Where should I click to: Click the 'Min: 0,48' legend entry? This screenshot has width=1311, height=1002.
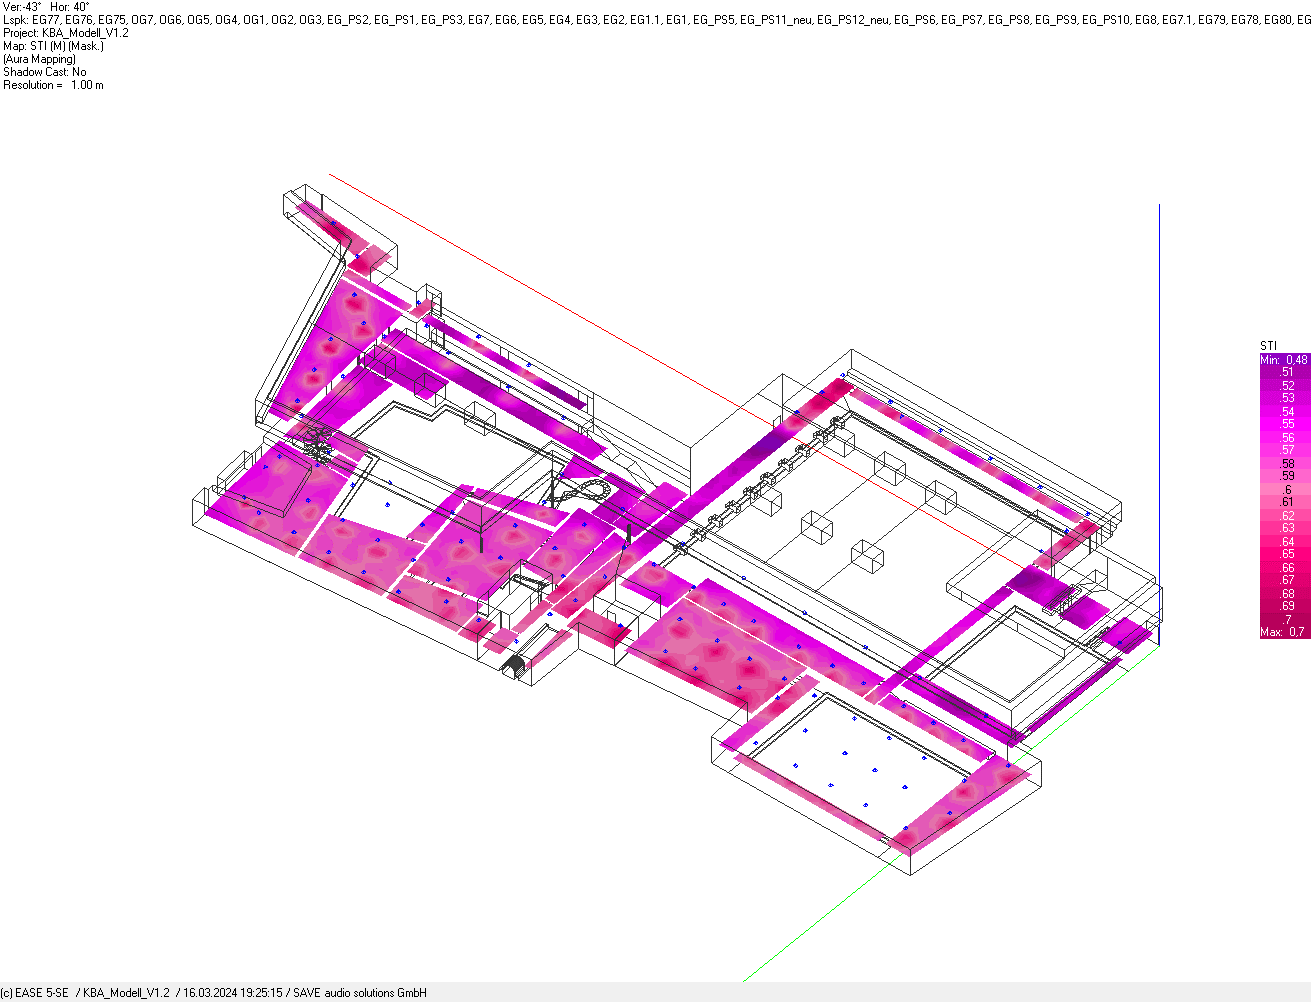1284,360
